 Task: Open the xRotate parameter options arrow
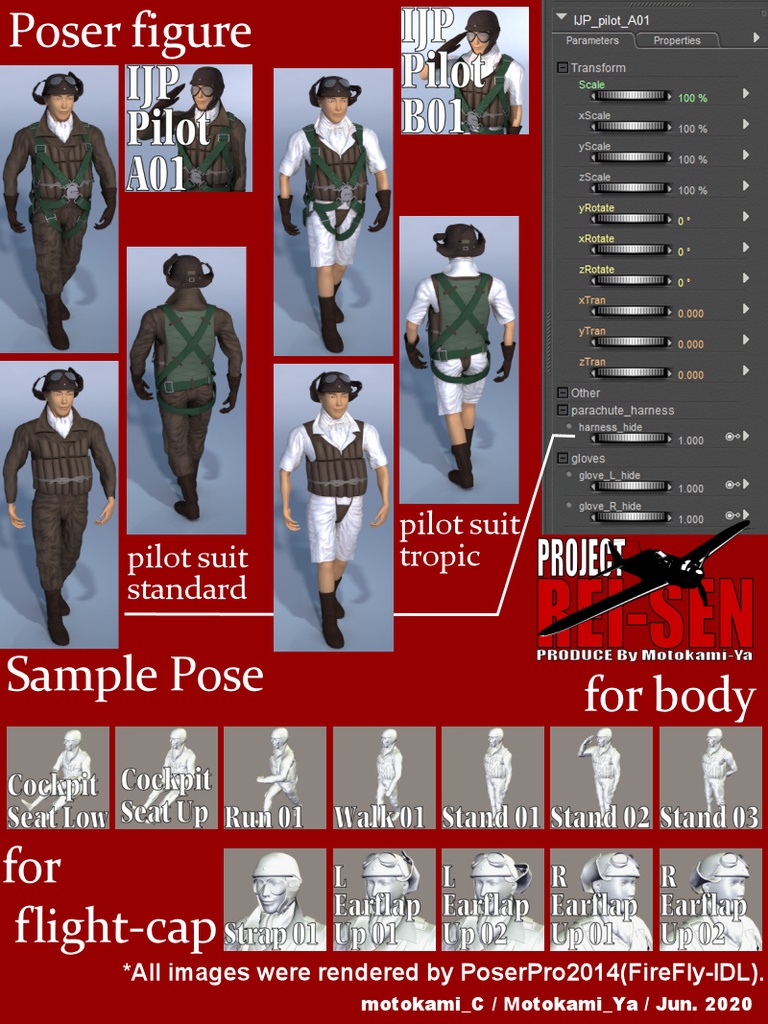pos(746,248)
